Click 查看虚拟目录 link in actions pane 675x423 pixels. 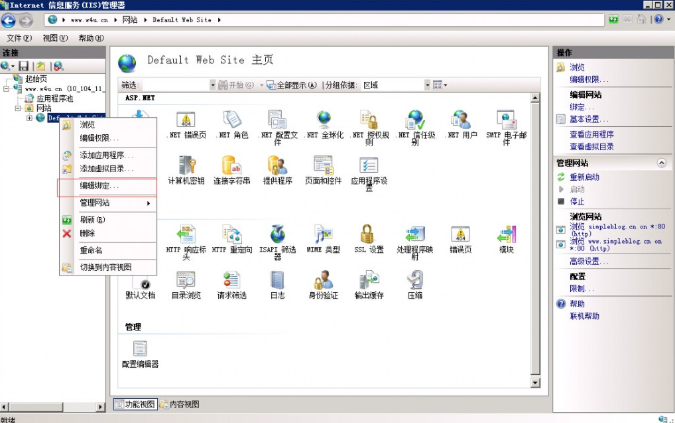coord(591,147)
